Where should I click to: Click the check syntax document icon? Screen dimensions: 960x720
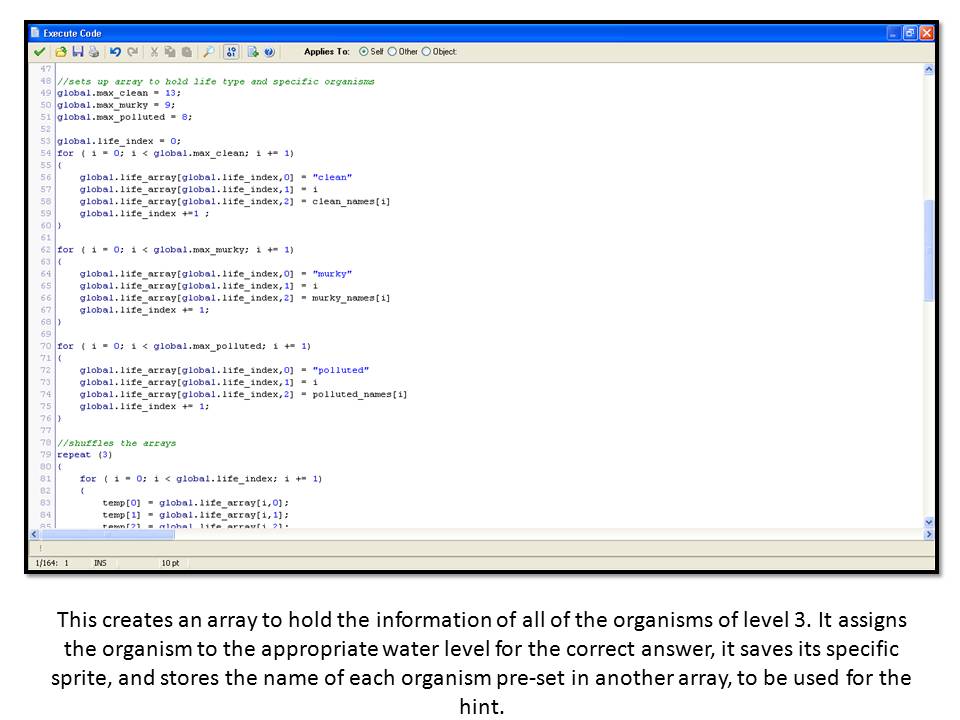pos(253,52)
